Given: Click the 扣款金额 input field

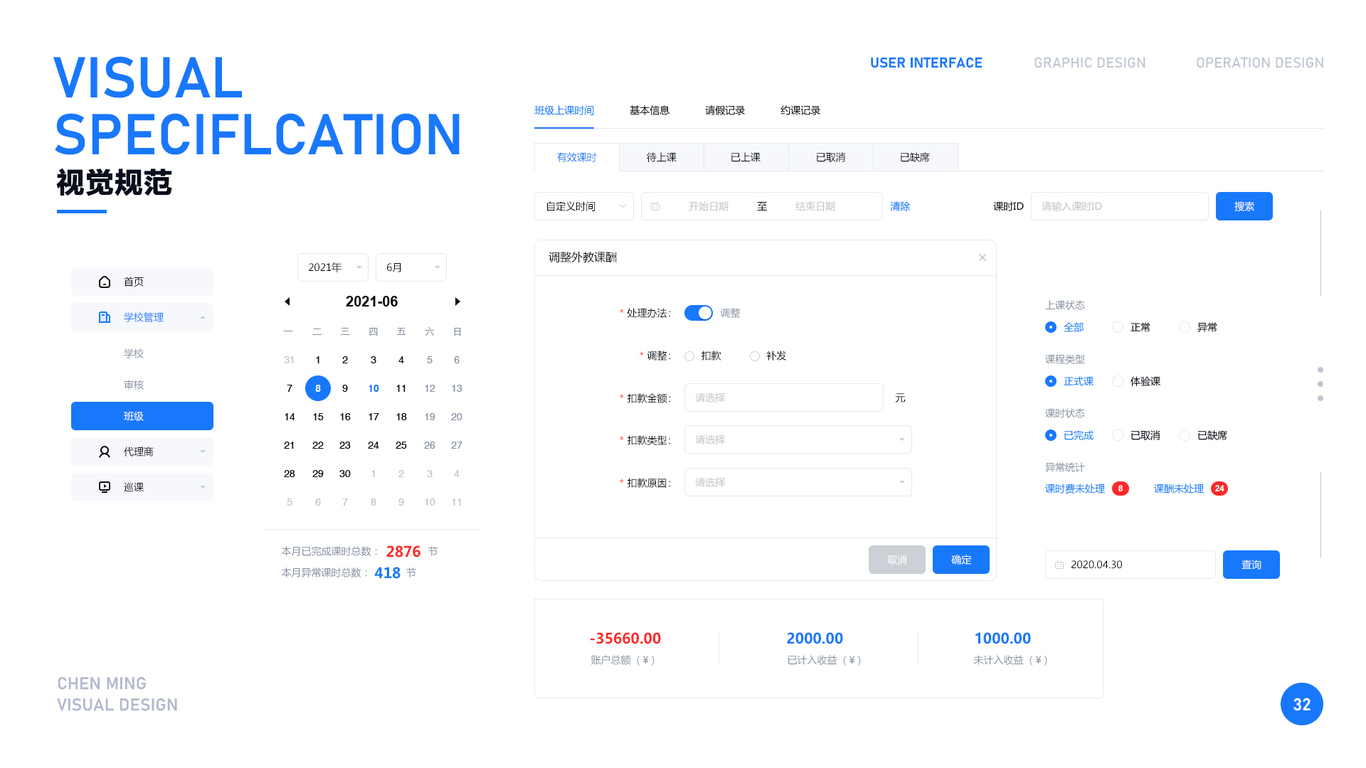Looking at the screenshot, I should pos(784,398).
